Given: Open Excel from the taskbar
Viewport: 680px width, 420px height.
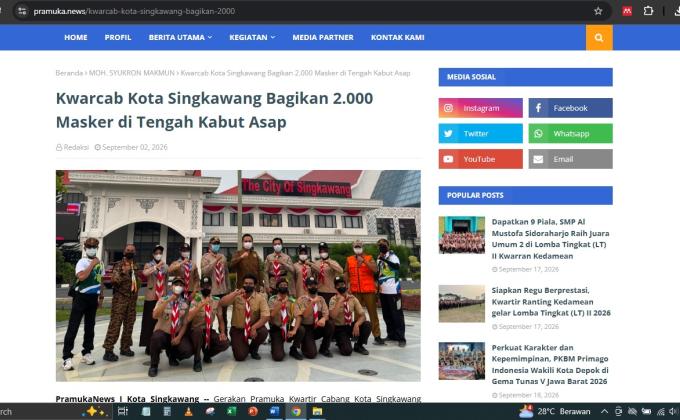Looking at the screenshot, I should point(231,411).
